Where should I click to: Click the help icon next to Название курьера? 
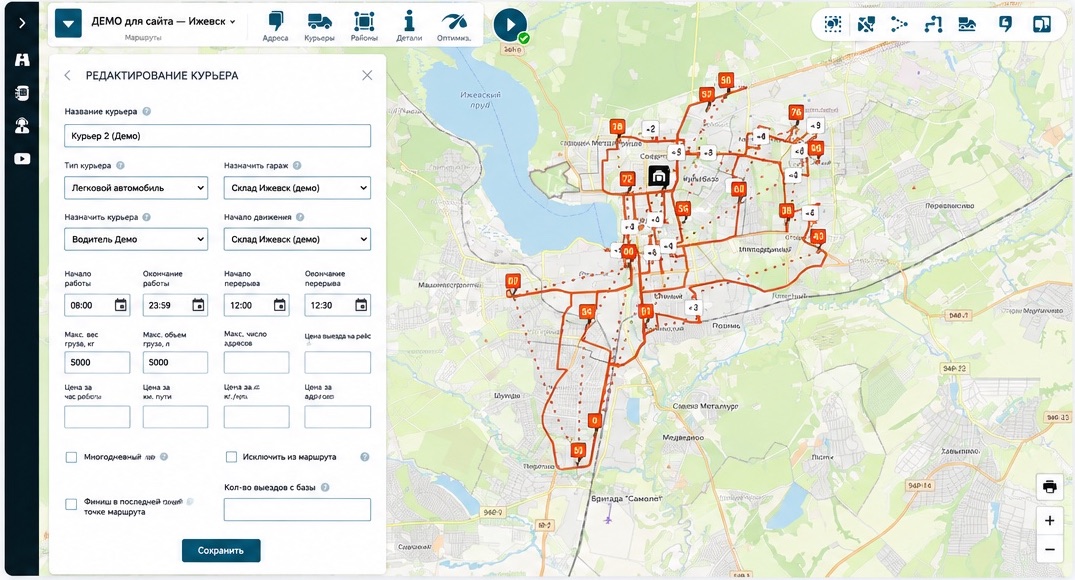(147, 111)
